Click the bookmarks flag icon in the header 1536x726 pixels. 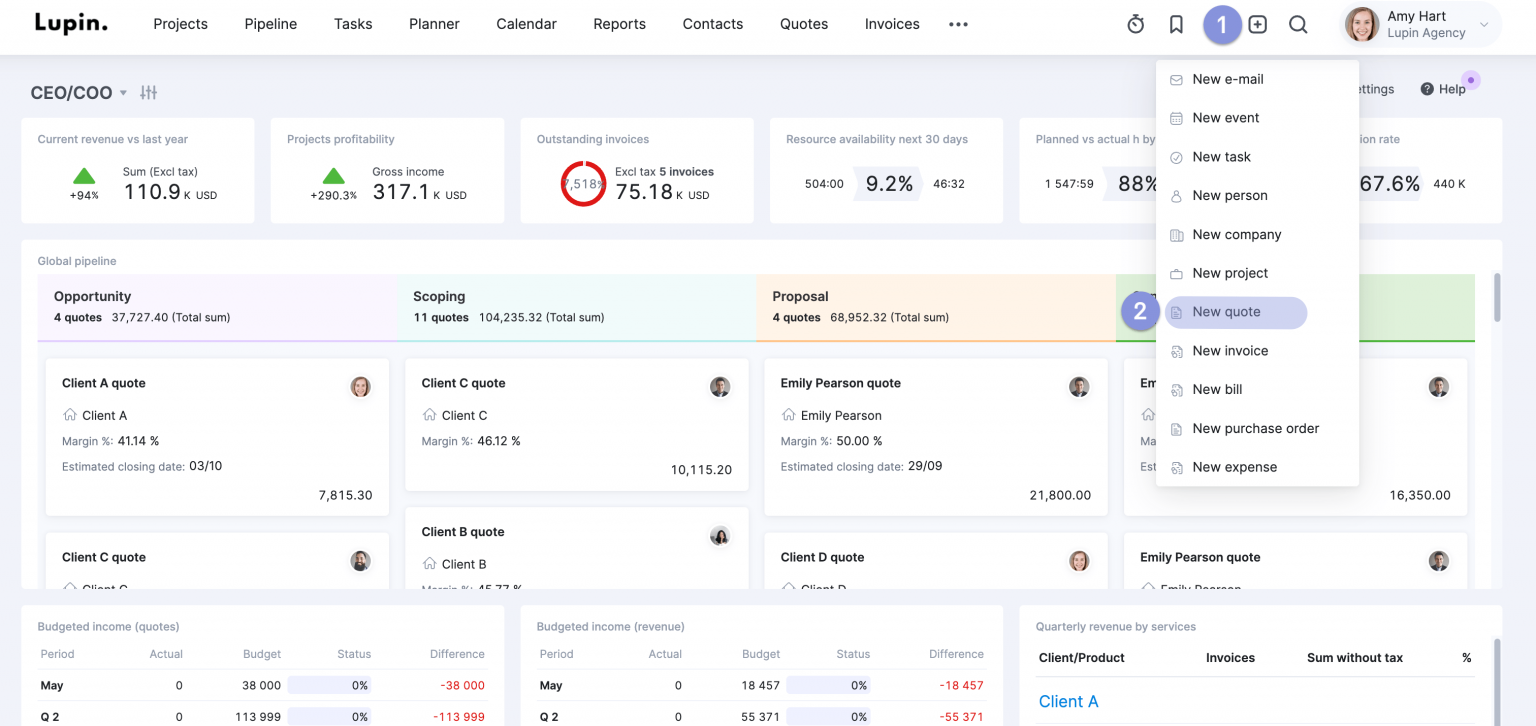pos(1176,24)
